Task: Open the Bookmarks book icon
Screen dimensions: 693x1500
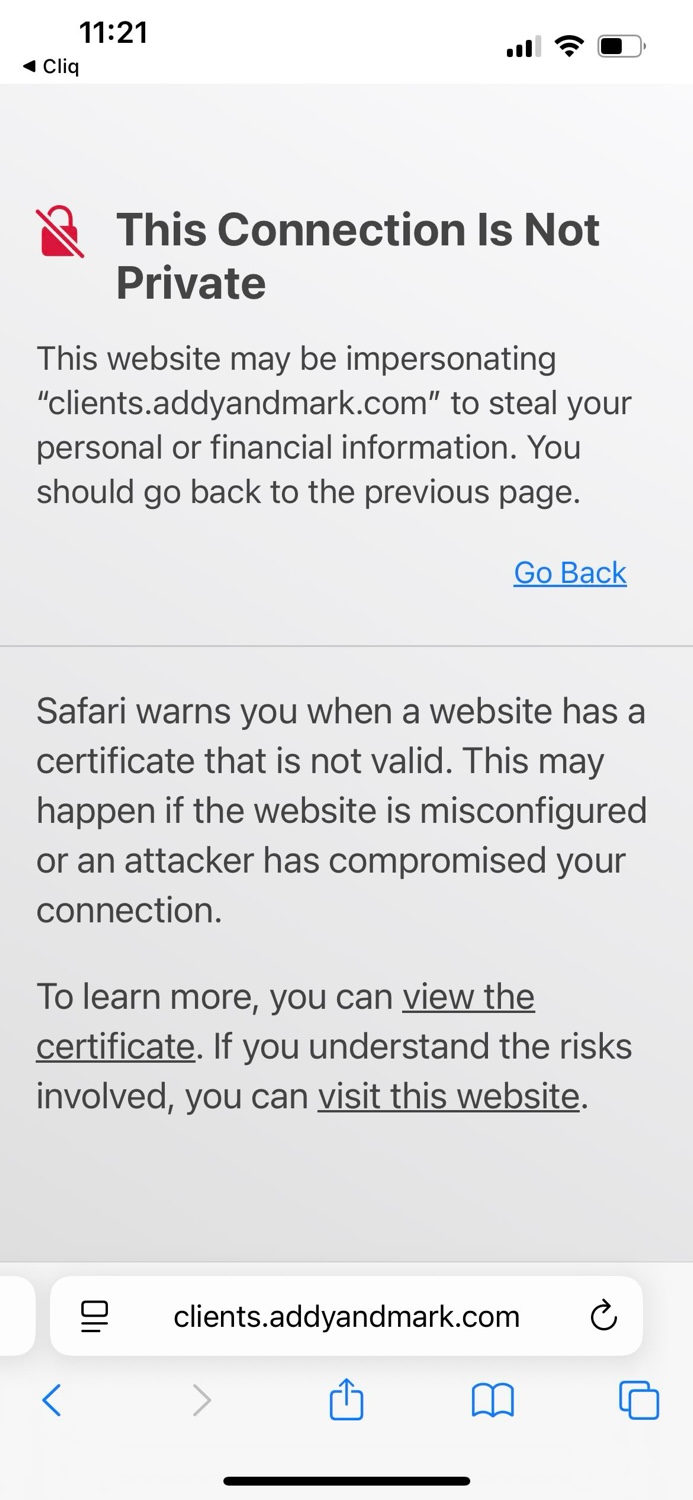Action: 492,1400
